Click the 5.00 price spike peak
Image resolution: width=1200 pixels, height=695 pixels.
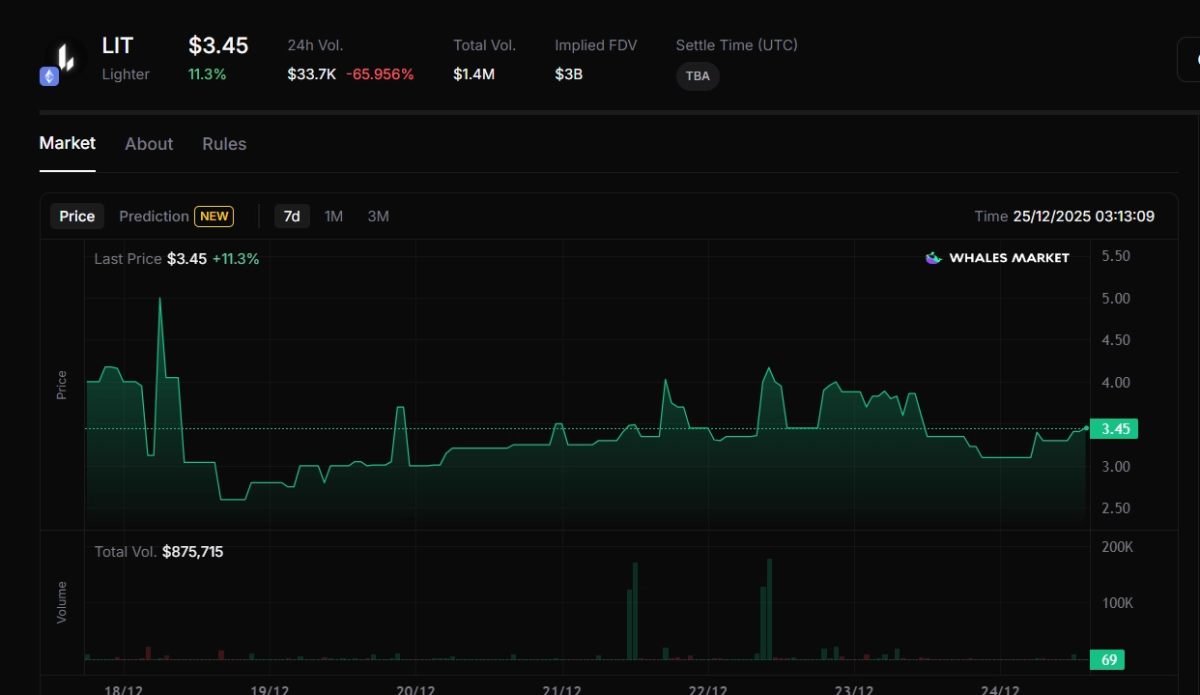pyautogui.click(x=160, y=299)
